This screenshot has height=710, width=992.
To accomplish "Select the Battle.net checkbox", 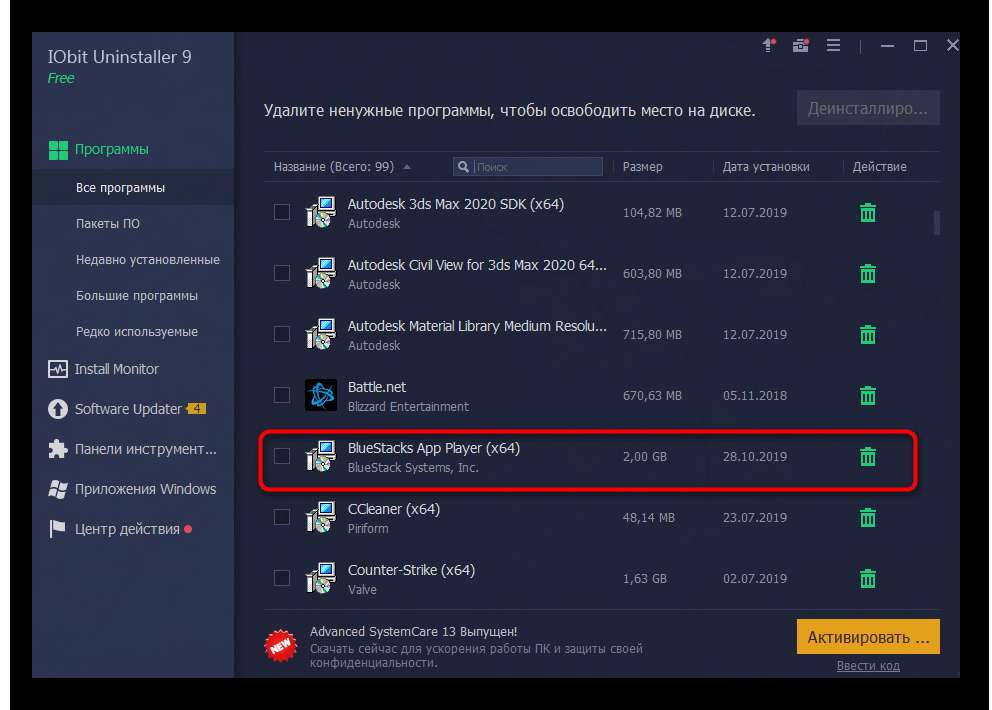I will click(282, 396).
